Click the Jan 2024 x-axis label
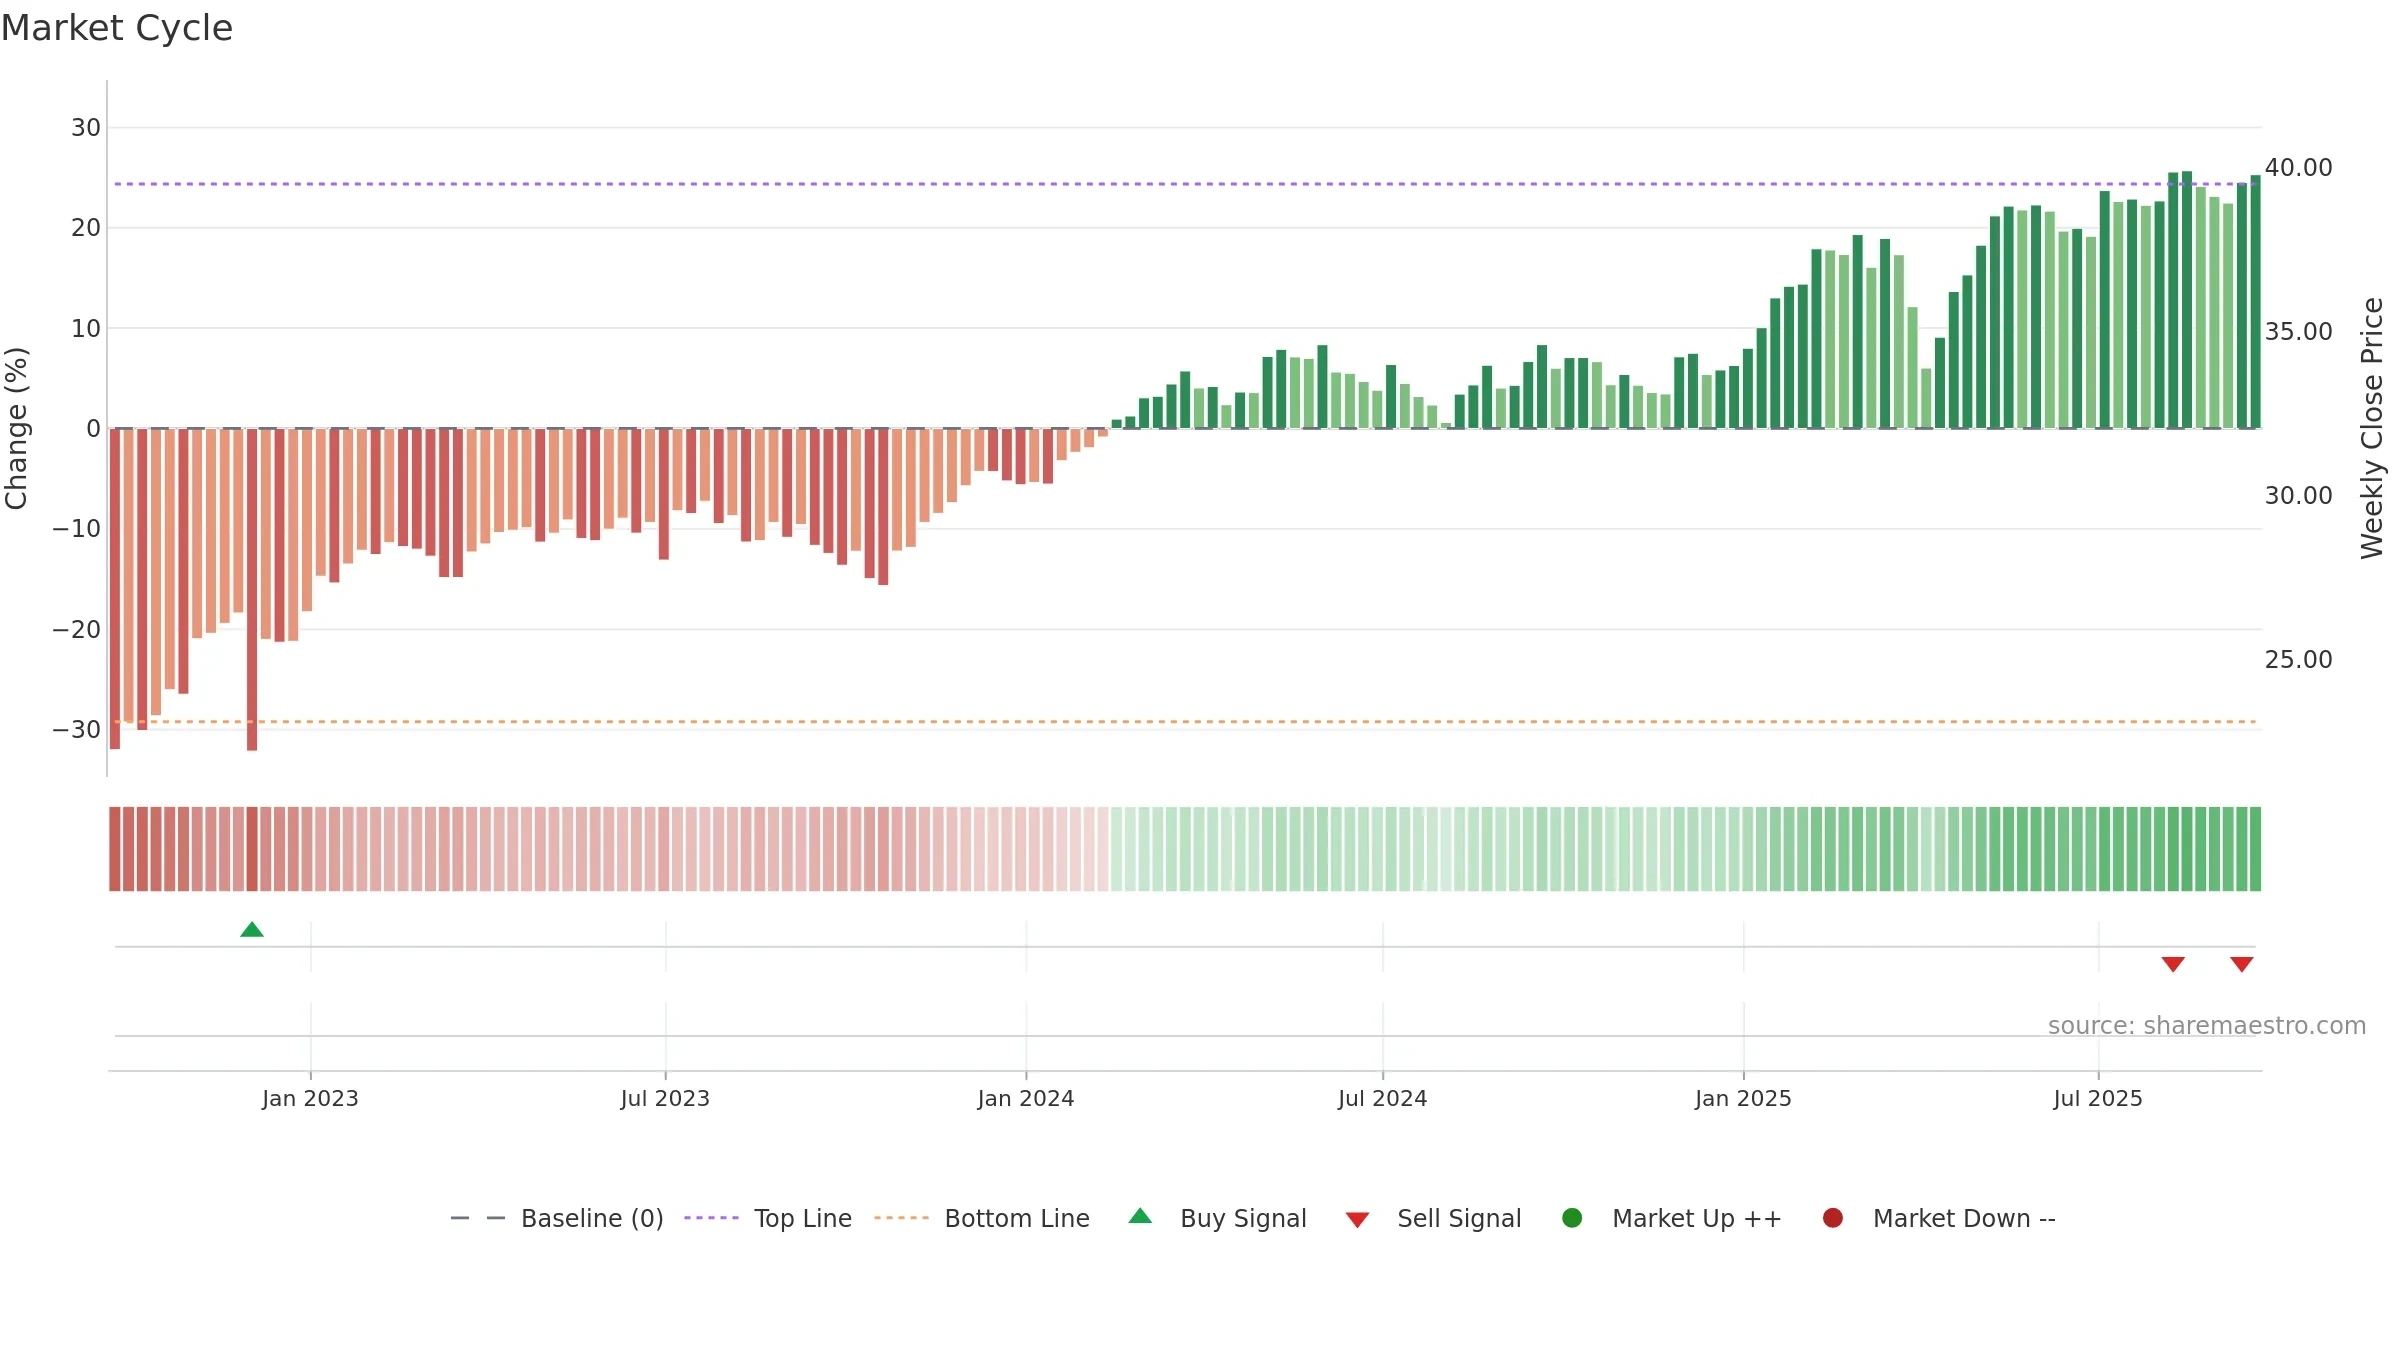 [x=1026, y=1098]
